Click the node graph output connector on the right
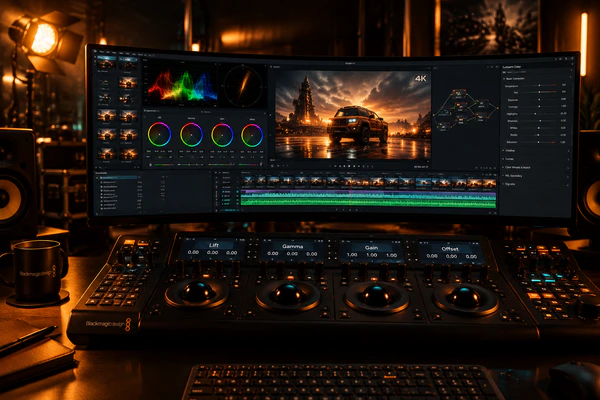The width and height of the screenshot is (600, 400). coord(497,108)
